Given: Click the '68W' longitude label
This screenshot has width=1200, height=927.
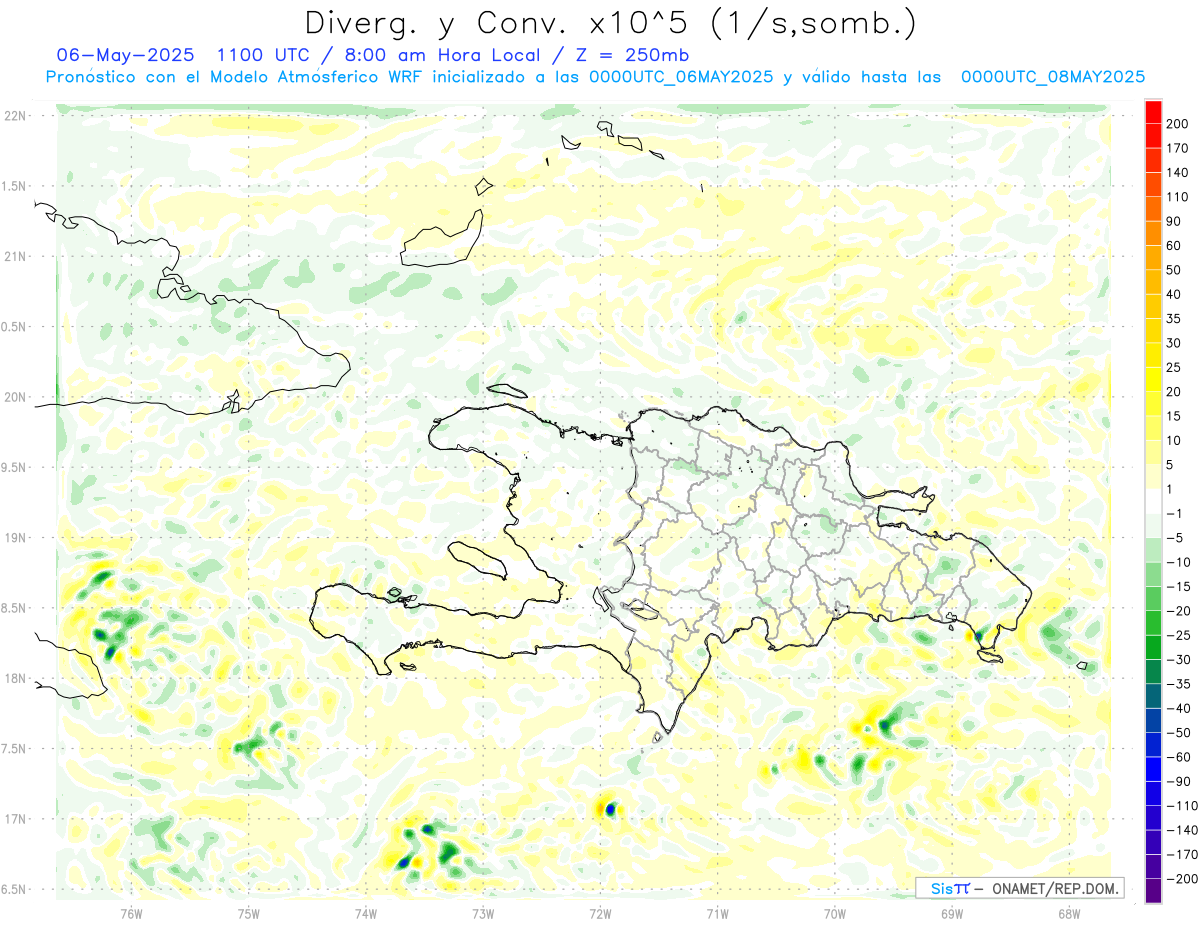Looking at the screenshot, I should point(1069,913).
